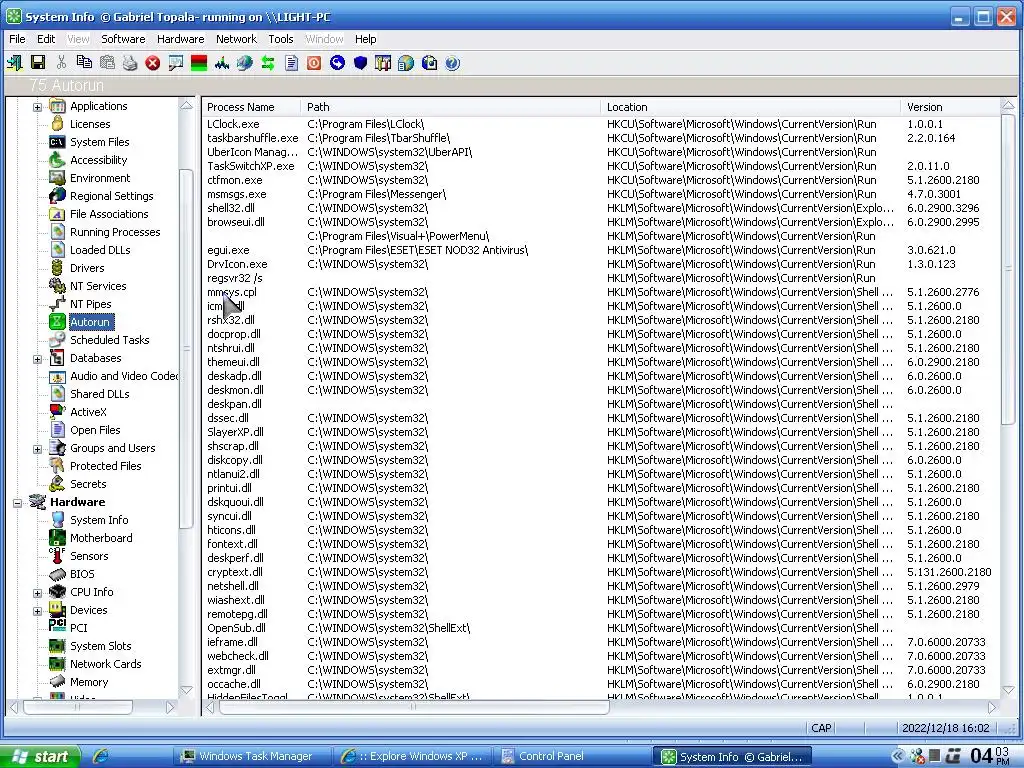Click the Messenger tray icon
Image resolution: width=1024 pixels, height=768 pixels.
click(x=917, y=756)
